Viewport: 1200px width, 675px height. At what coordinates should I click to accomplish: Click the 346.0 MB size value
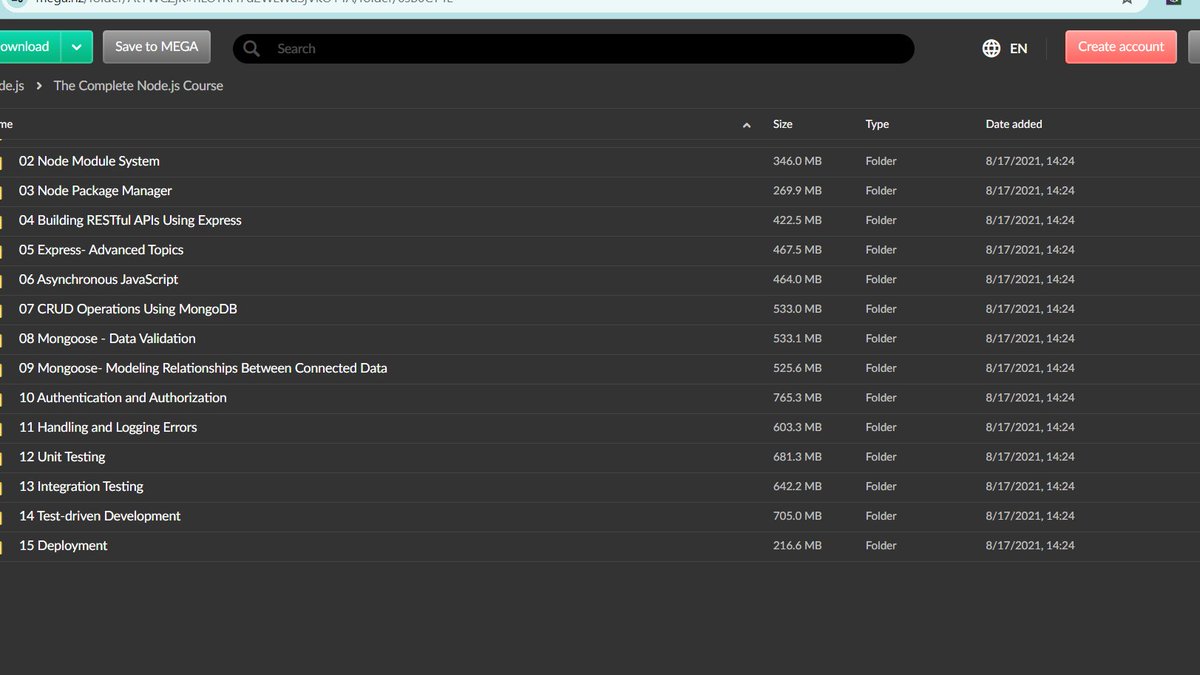click(x=797, y=161)
